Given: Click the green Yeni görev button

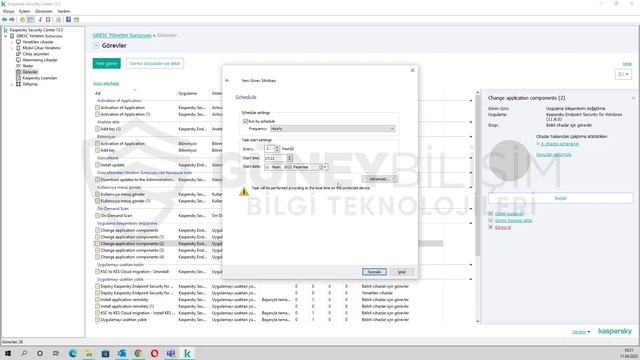Looking at the screenshot, I should pos(107,64).
